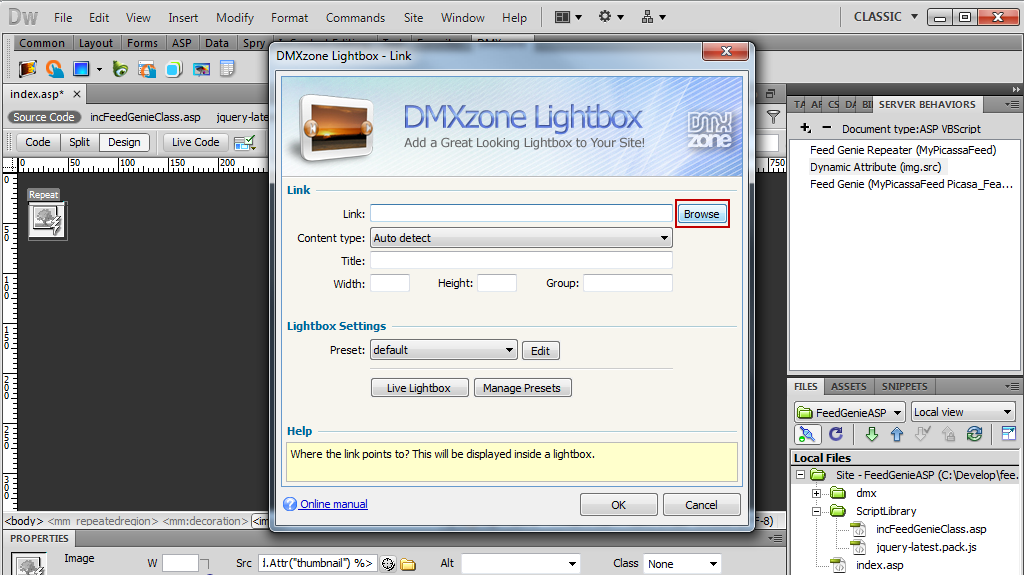Collapse the Site - FeedGenieASP root node

pyautogui.click(x=800, y=475)
